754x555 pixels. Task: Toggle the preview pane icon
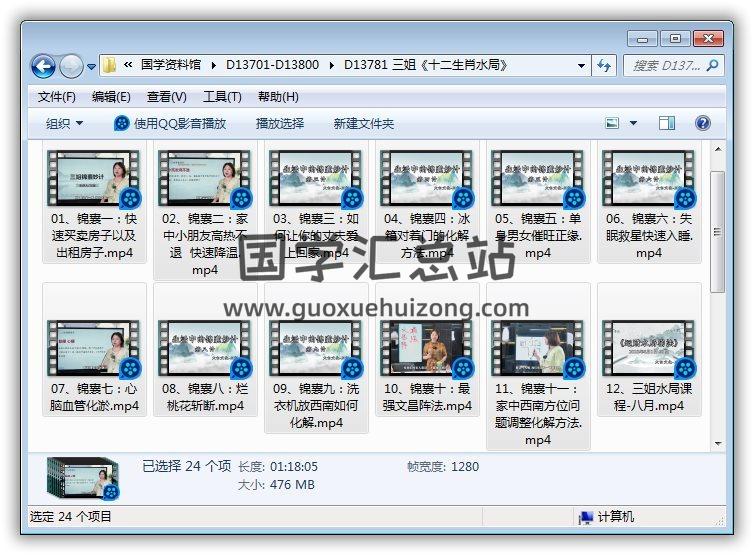(666, 123)
